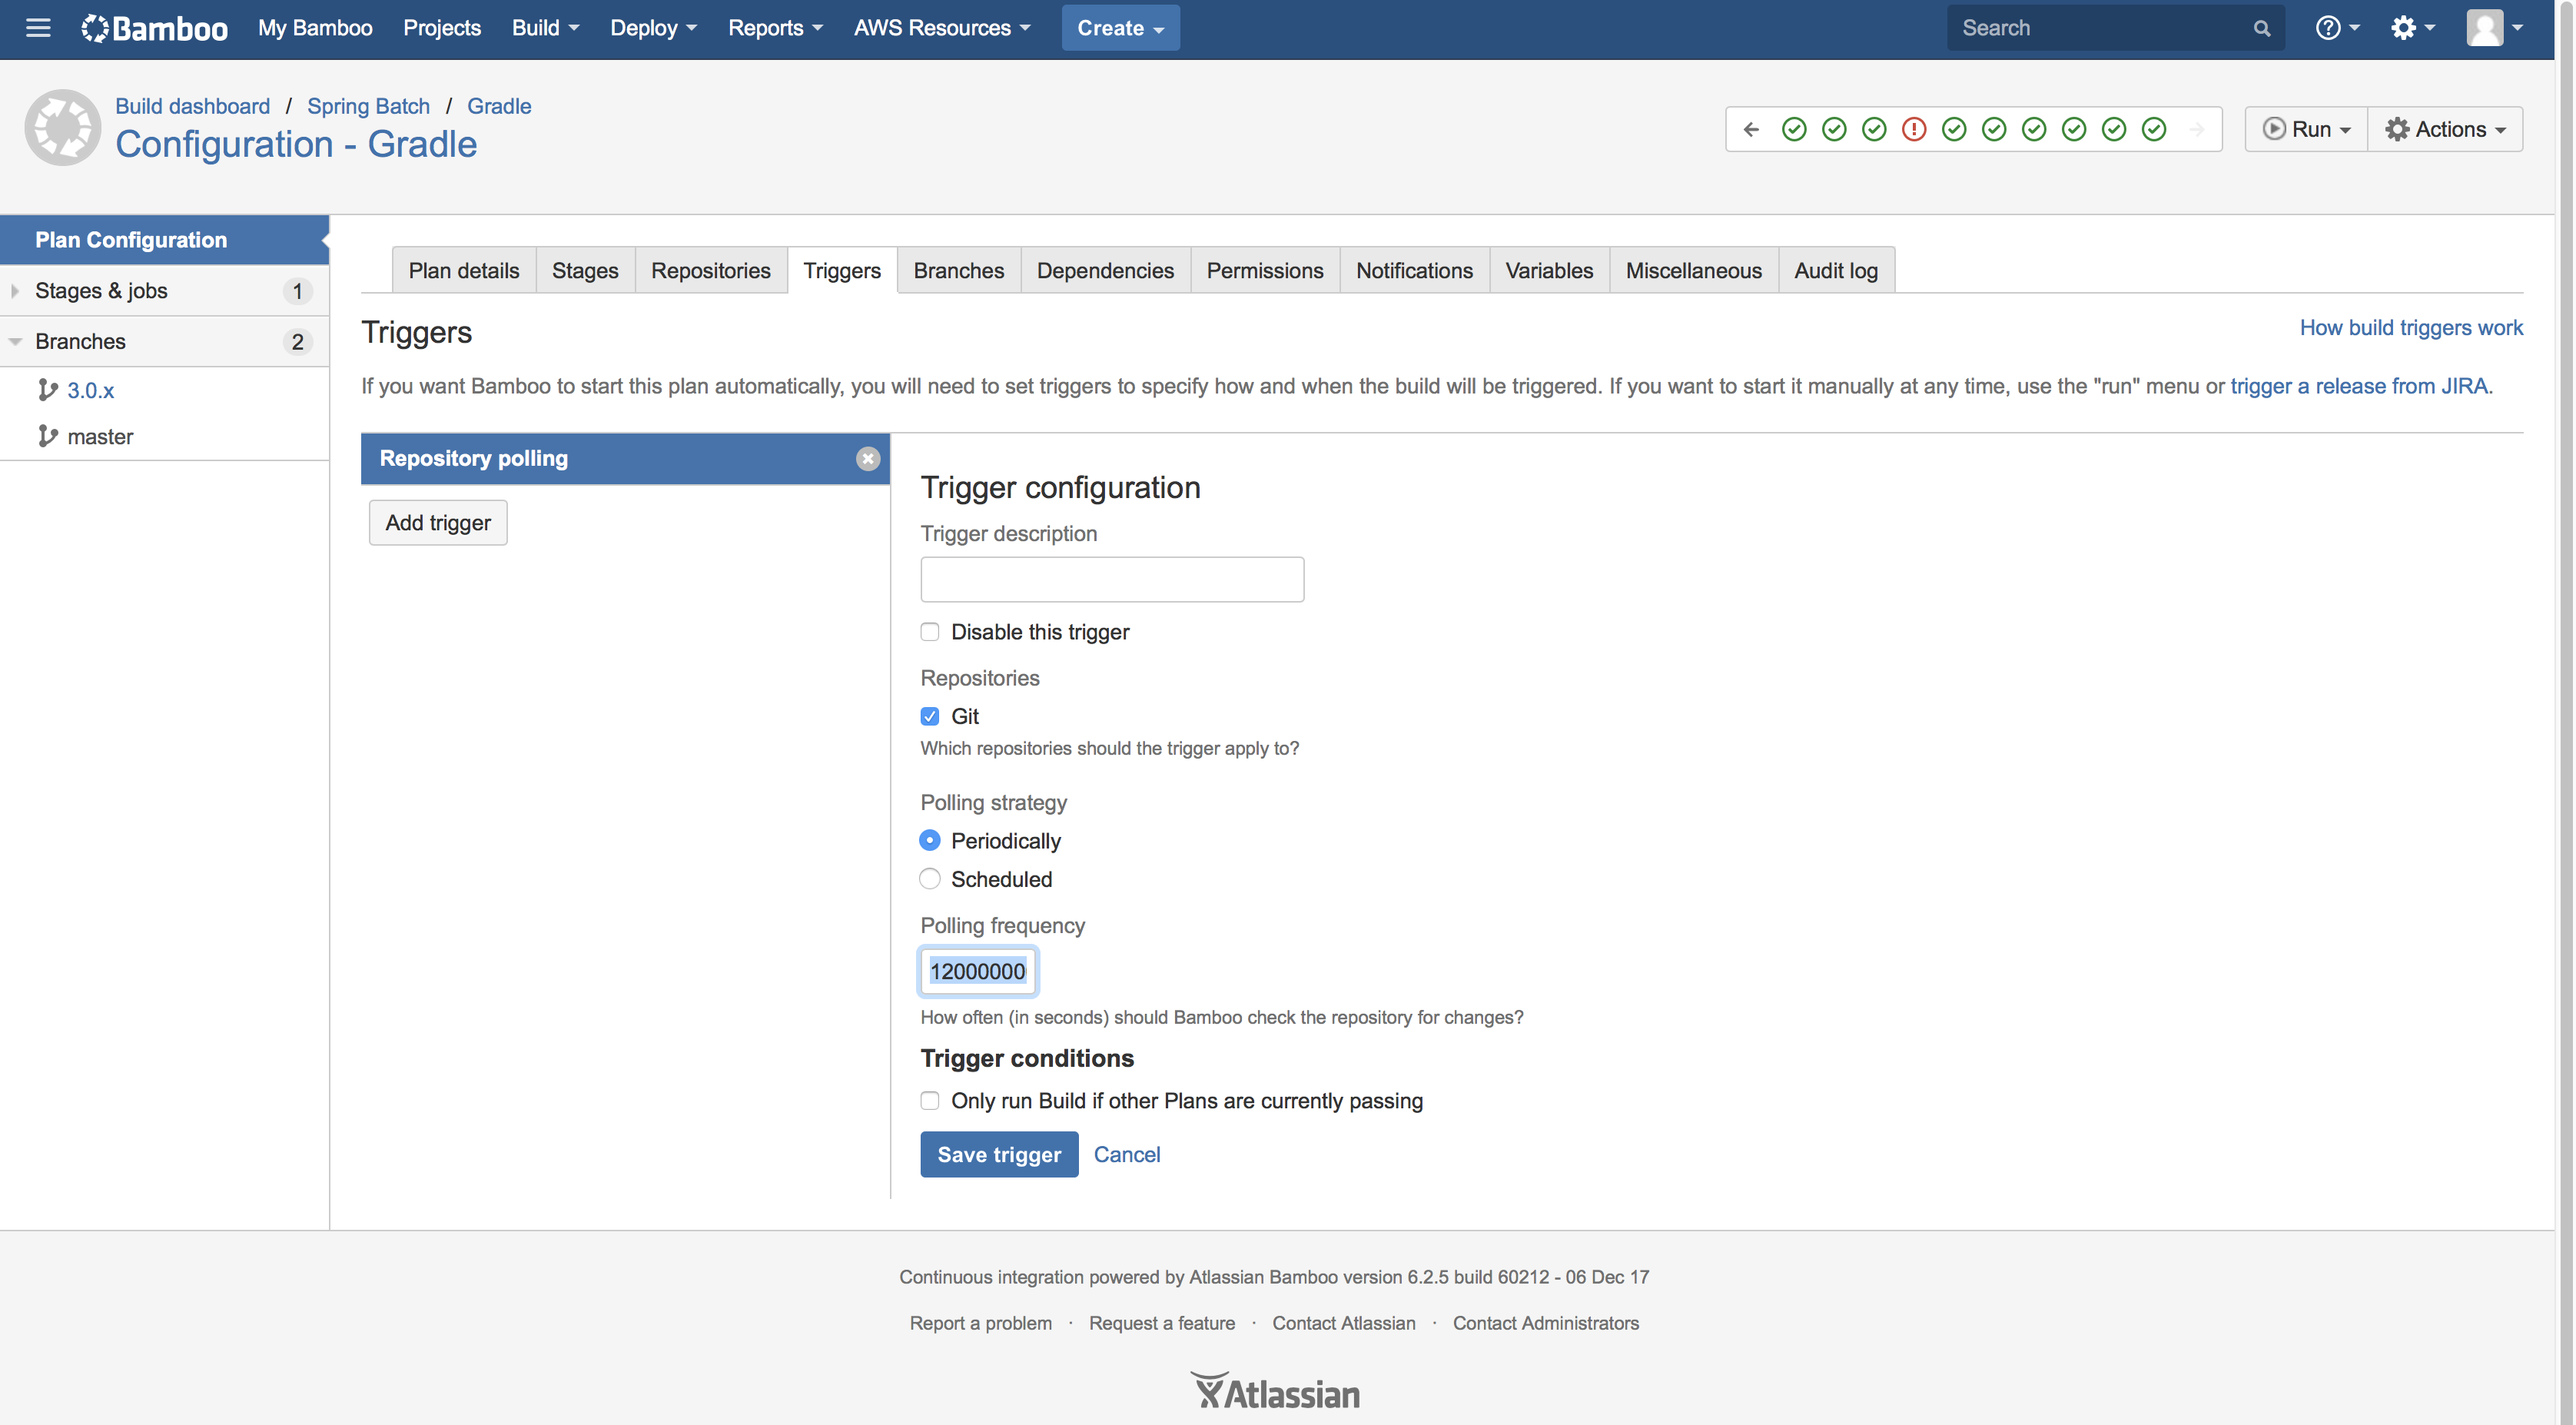Viewport: 2576px width, 1425px height.
Task: Open the Deploy menu
Action: pyautogui.click(x=652, y=28)
